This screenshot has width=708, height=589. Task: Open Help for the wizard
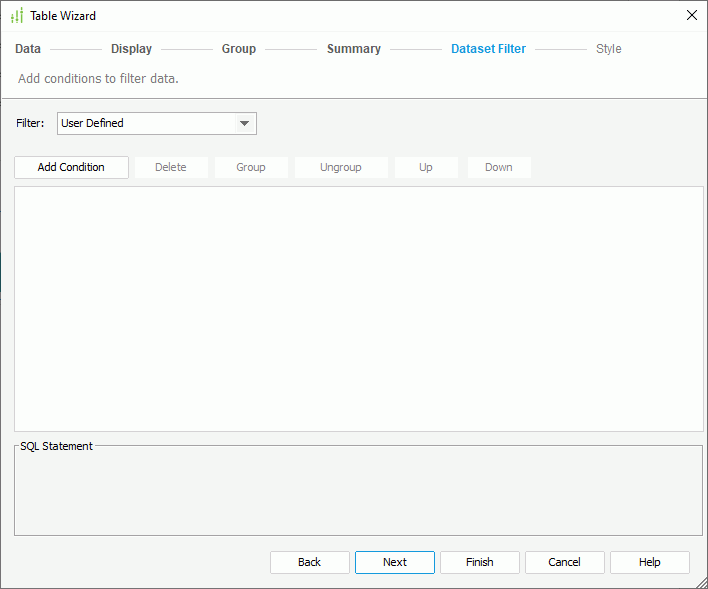649,562
